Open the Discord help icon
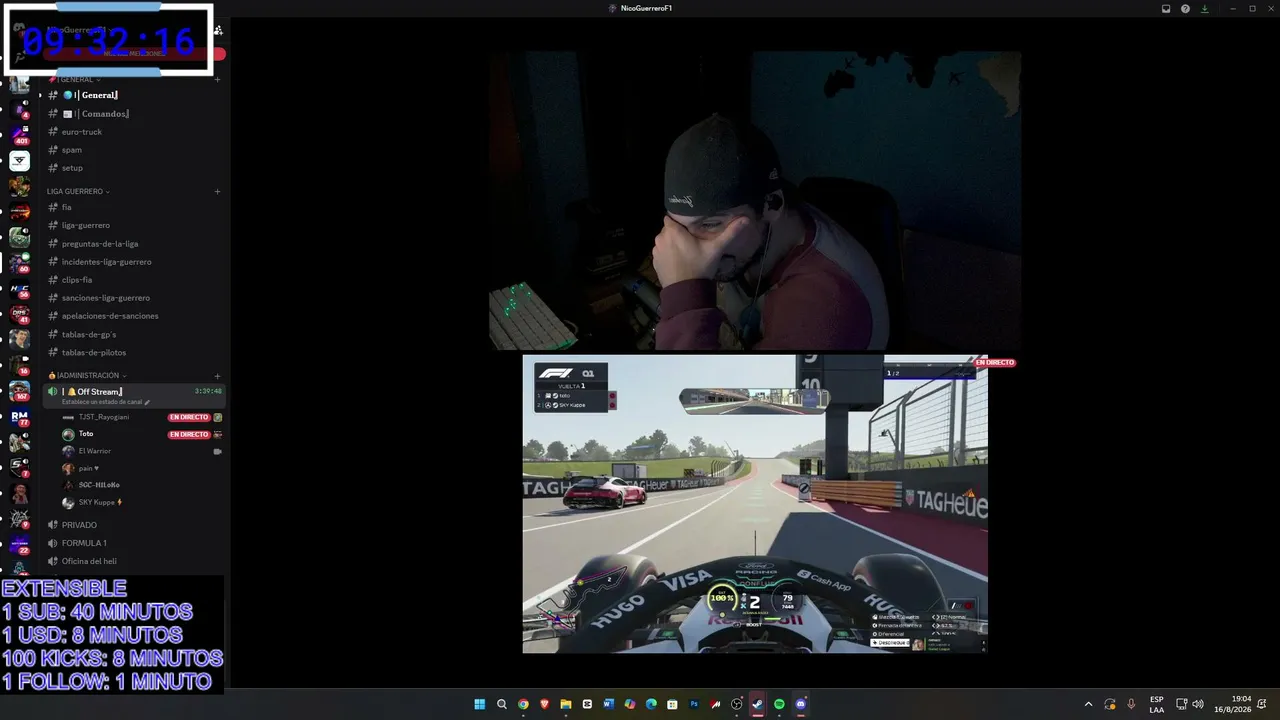Viewport: 1280px width, 720px height. coord(1185,9)
